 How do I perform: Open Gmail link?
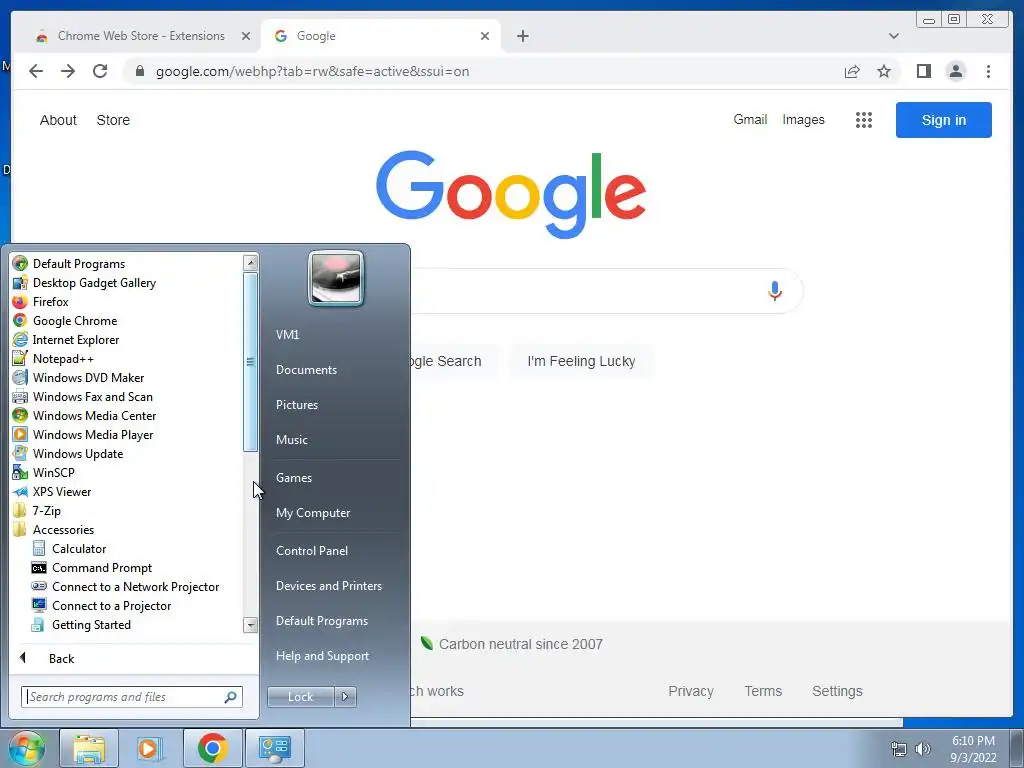click(750, 120)
